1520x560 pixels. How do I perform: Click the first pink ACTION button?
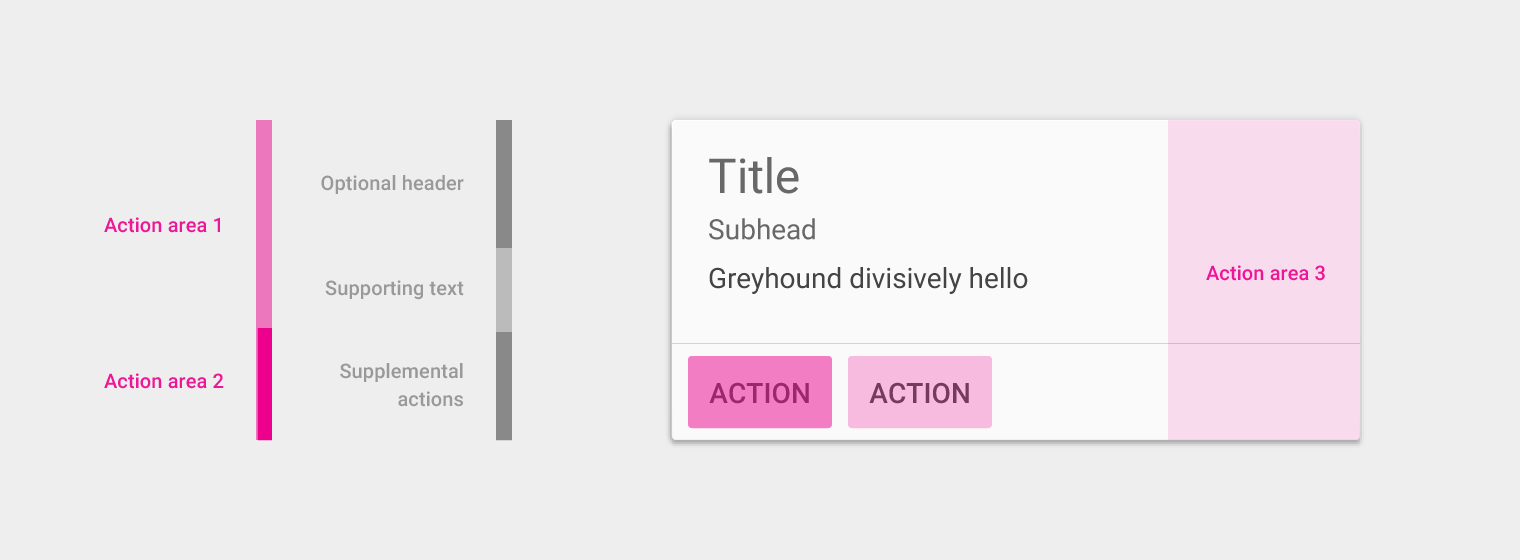pos(760,392)
